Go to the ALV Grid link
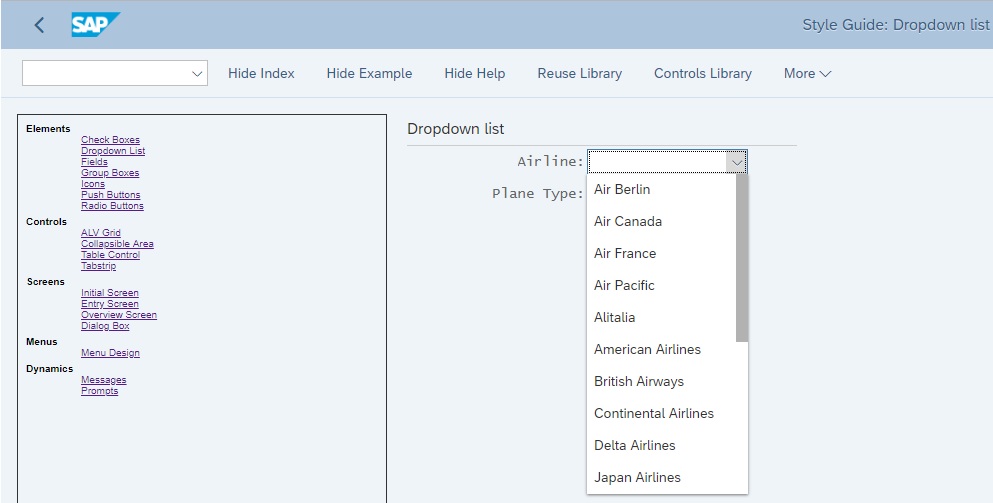The height and width of the screenshot is (503, 993). pos(101,232)
